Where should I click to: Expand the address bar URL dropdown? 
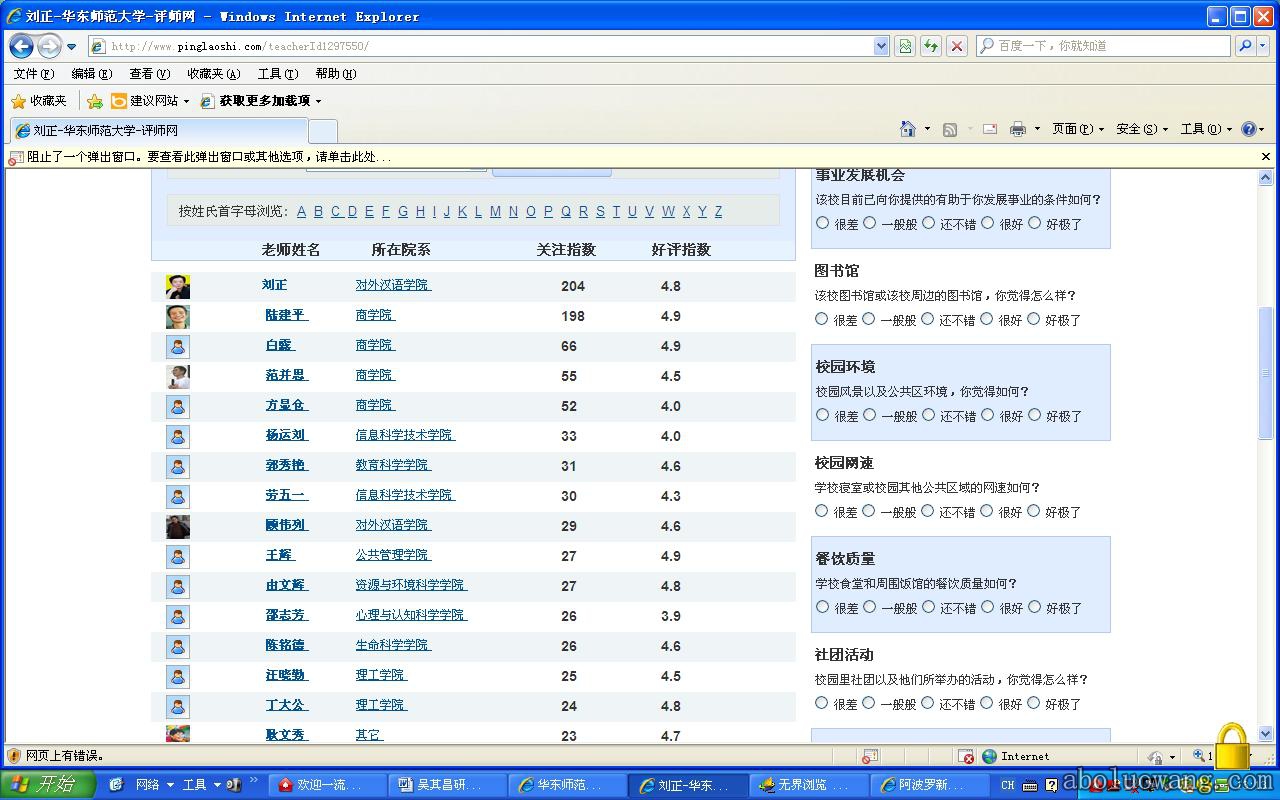pyautogui.click(x=881, y=46)
